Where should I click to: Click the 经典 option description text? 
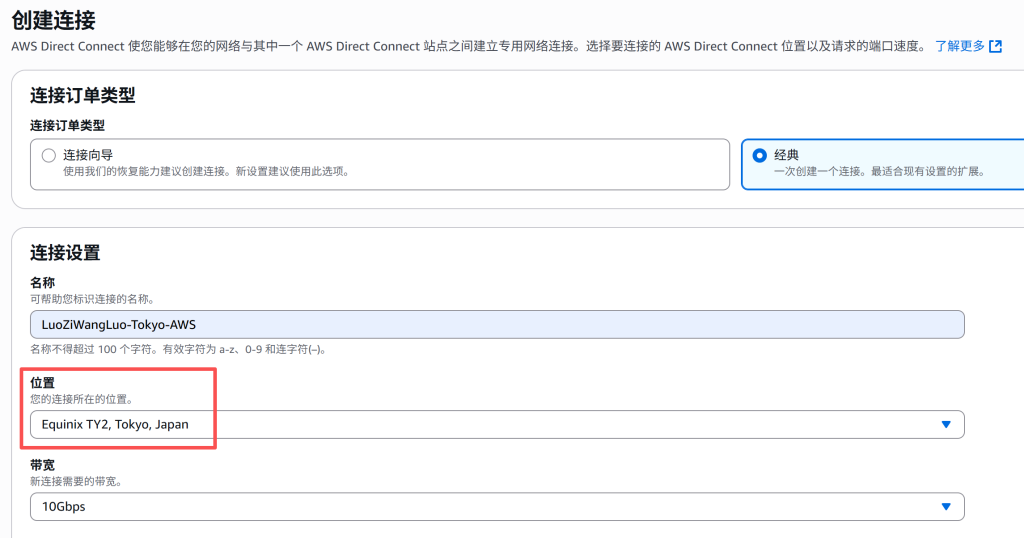coord(879,171)
